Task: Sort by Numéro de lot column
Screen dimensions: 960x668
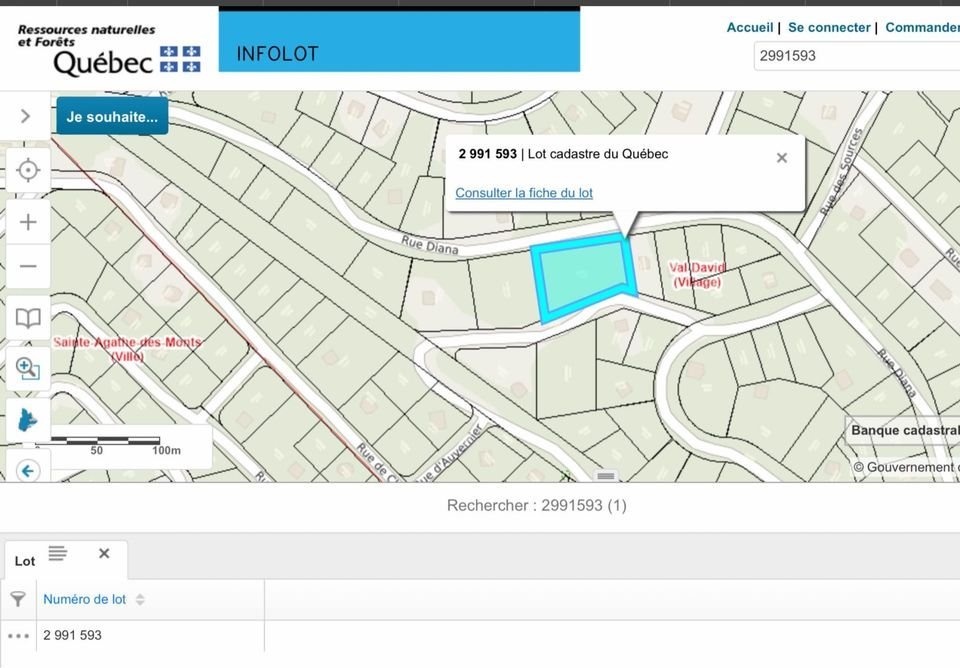Action: click(85, 599)
